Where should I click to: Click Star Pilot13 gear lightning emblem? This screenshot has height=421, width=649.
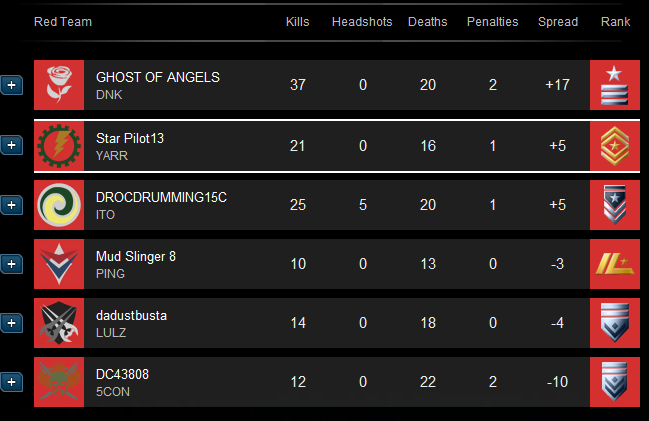pyautogui.click(x=59, y=146)
